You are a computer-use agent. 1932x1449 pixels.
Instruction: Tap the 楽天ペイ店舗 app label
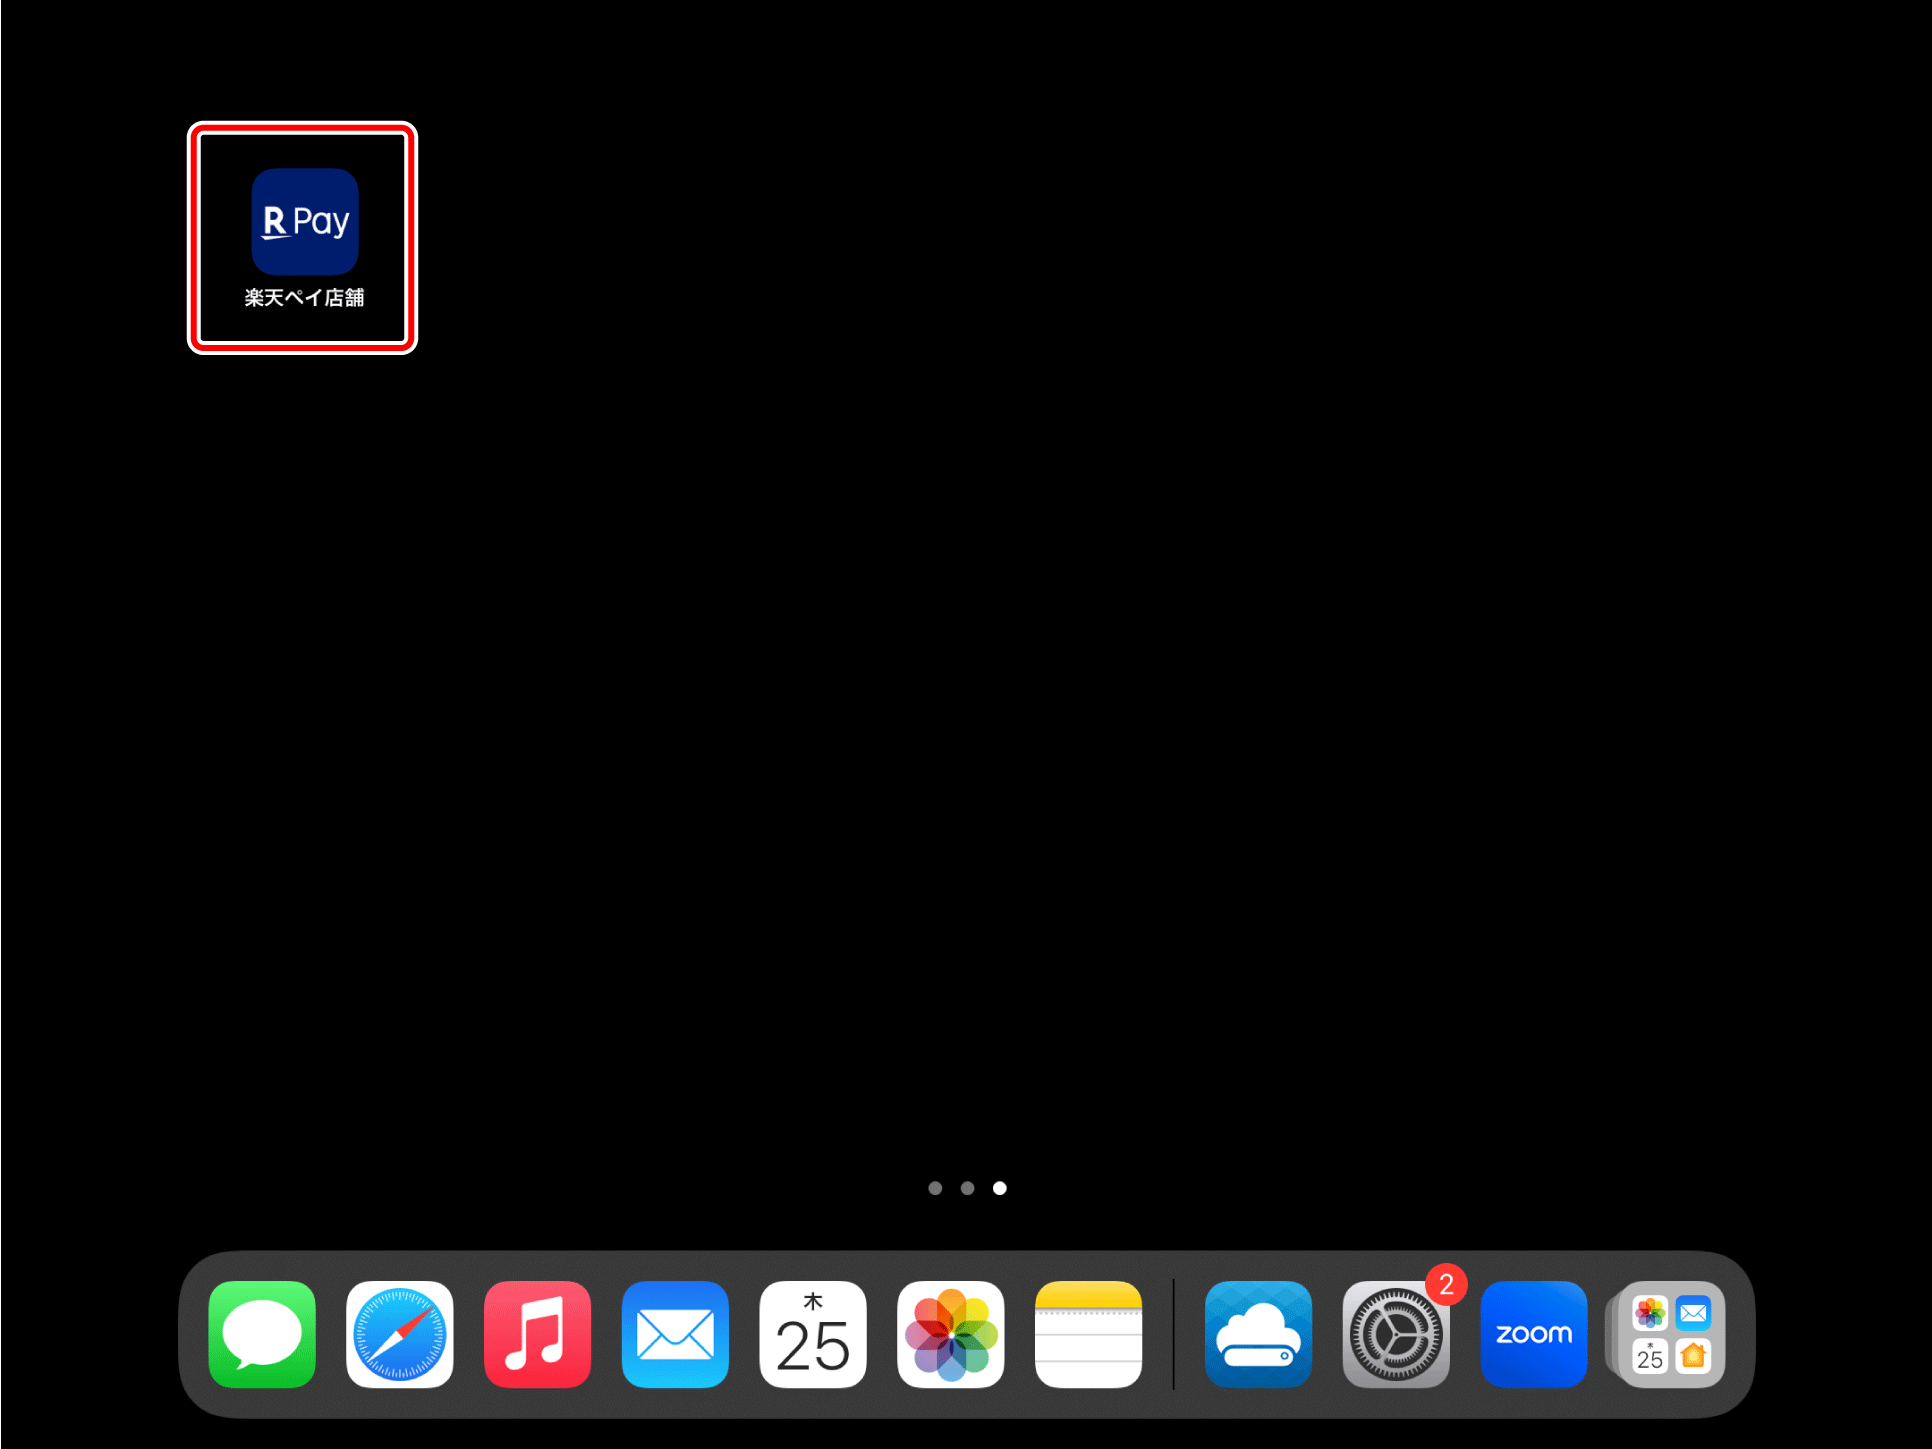304,298
